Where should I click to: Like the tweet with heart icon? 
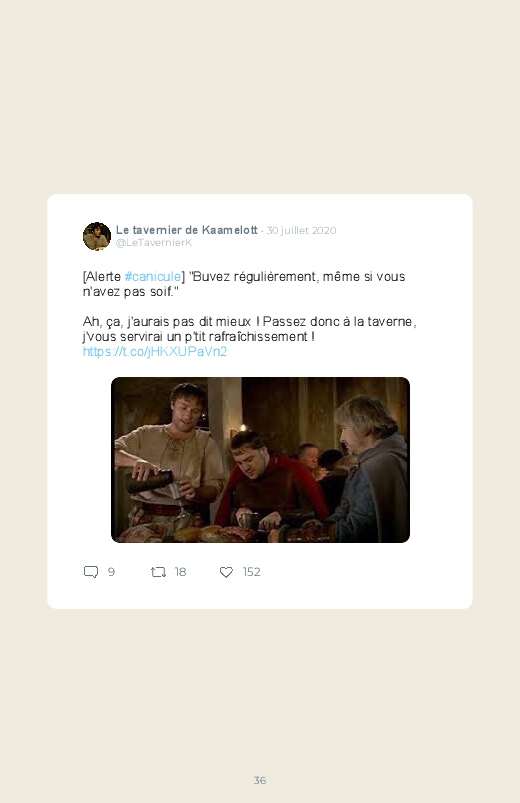[226, 572]
